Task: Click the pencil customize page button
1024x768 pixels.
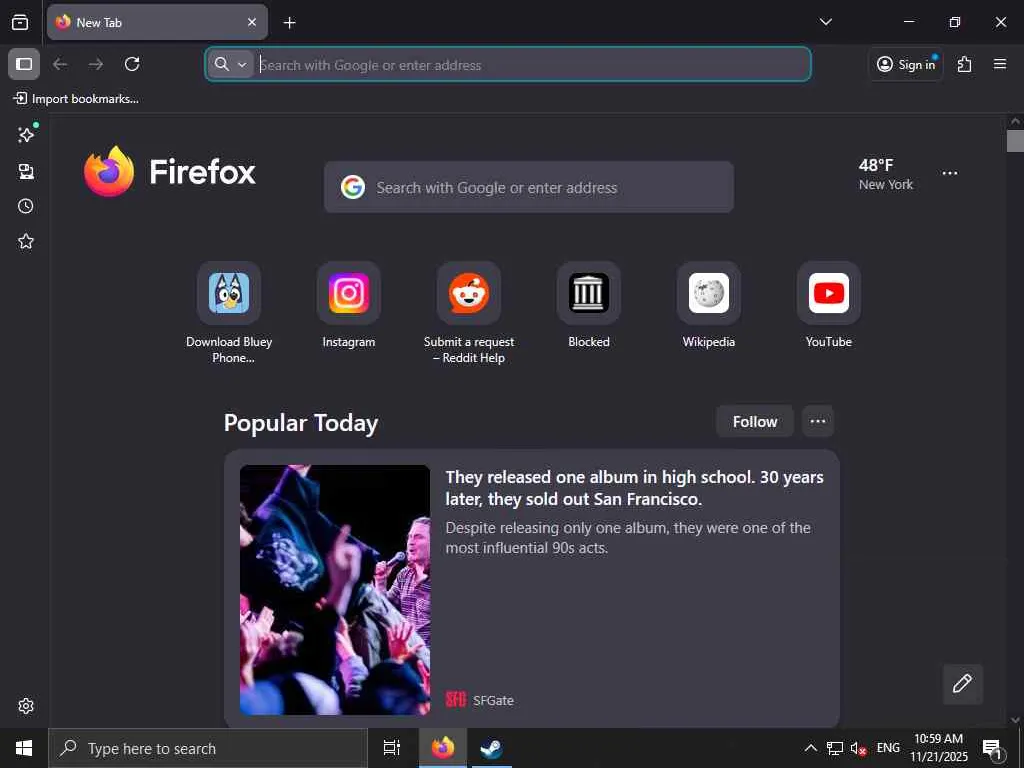Action: click(962, 684)
